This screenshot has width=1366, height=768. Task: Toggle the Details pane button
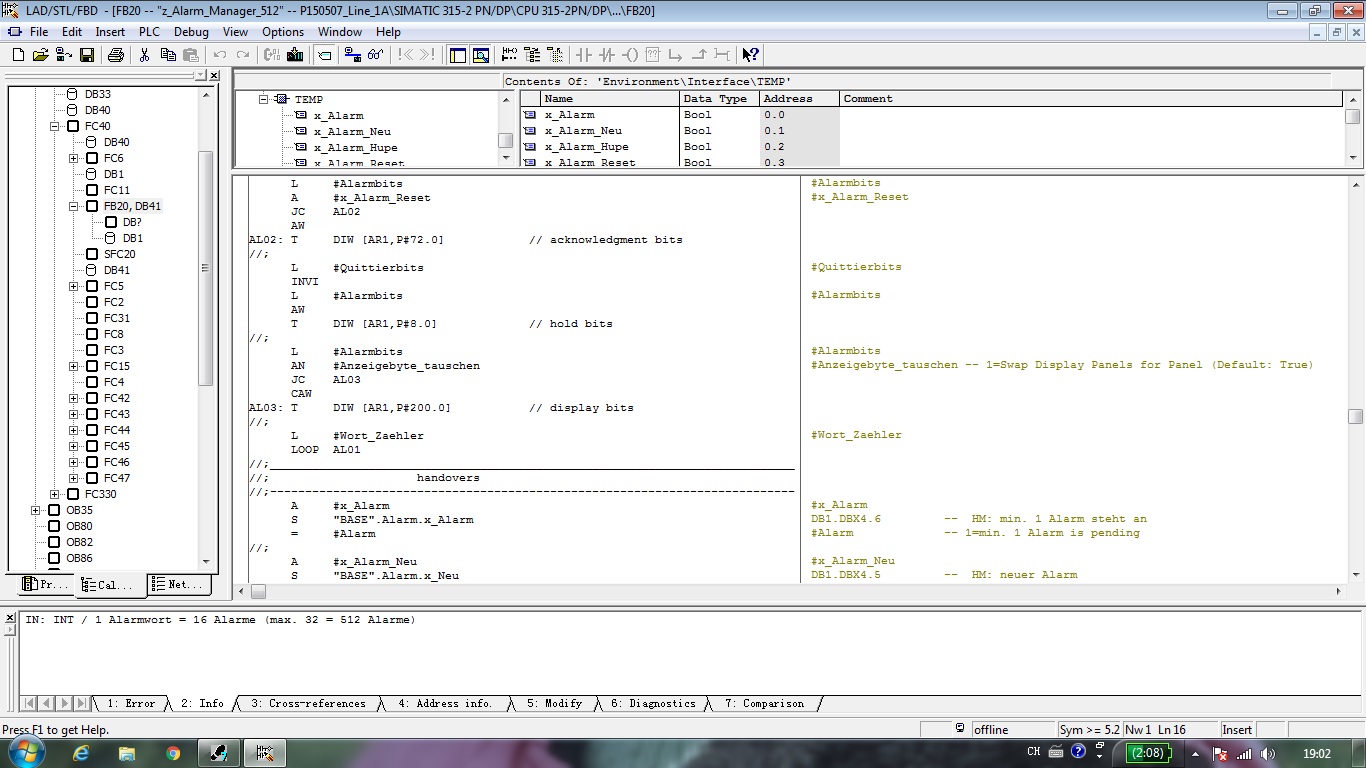pyautogui.click(x=481, y=55)
